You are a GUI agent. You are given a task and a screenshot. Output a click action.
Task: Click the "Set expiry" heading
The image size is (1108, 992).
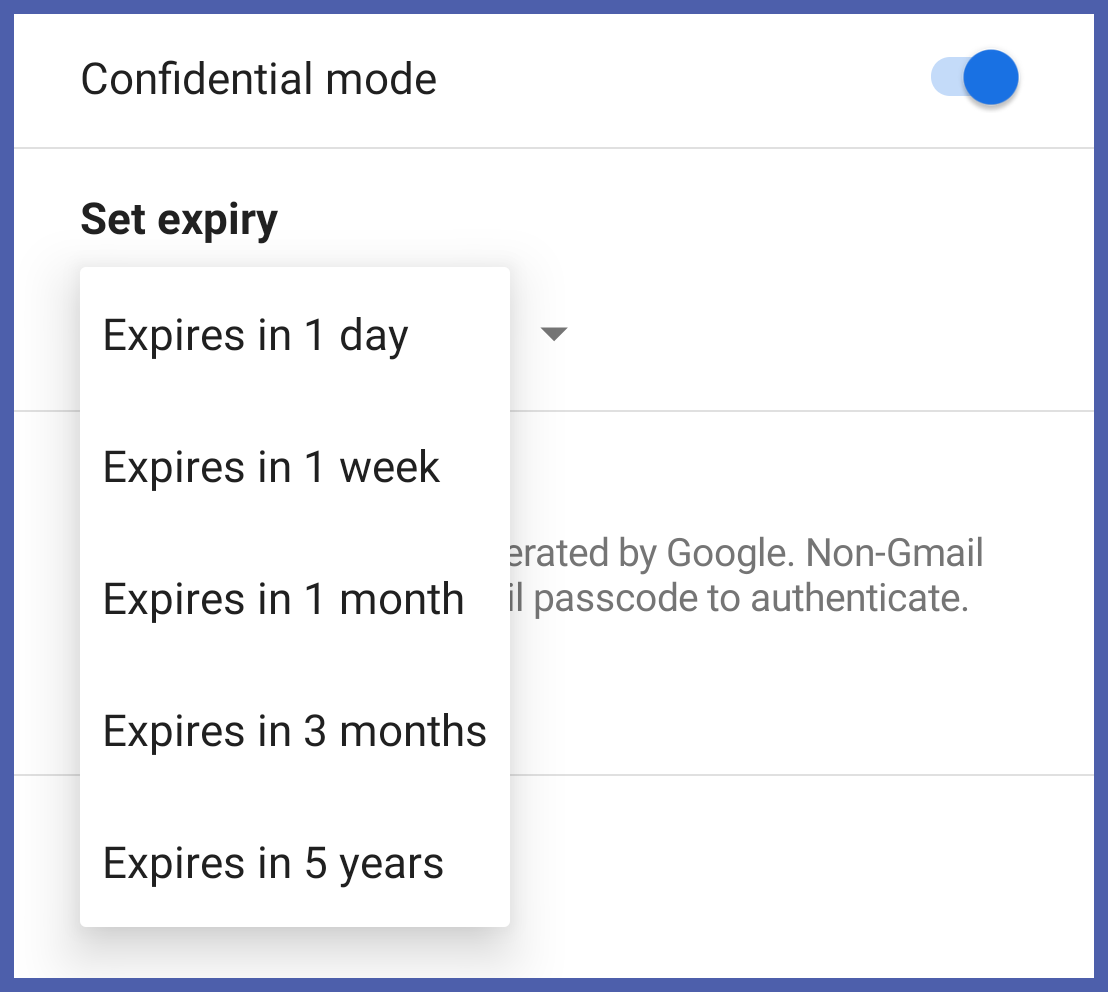[179, 219]
